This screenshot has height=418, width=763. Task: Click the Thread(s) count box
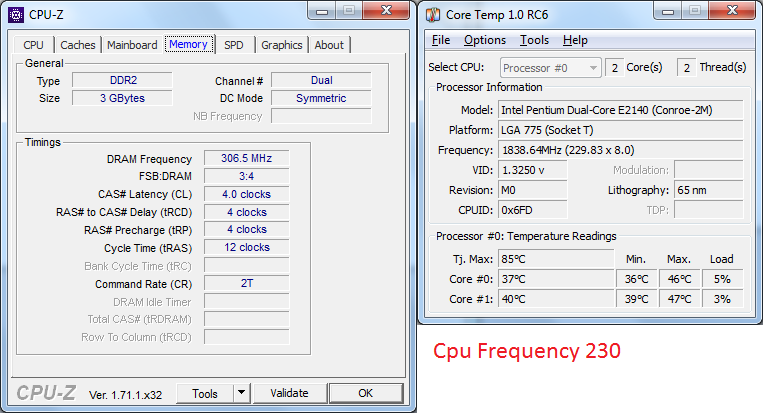click(686, 68)
